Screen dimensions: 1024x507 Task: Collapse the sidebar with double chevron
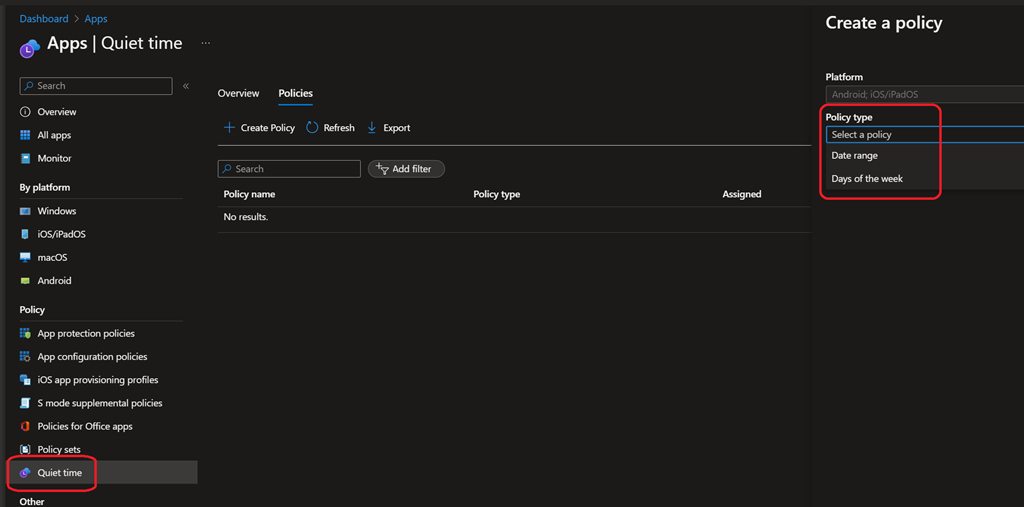coord(186,87)
